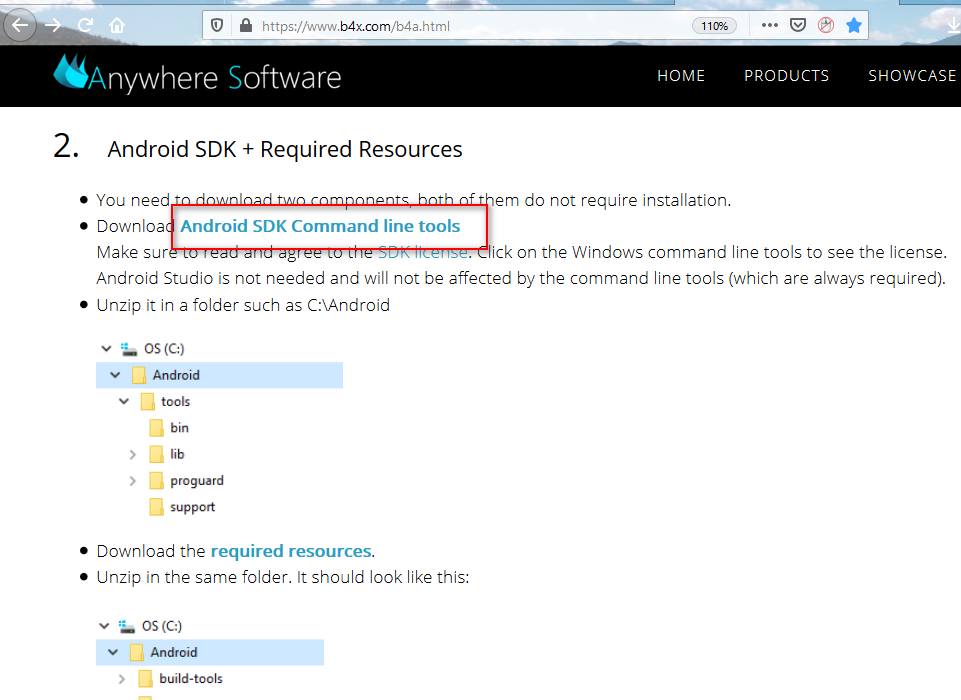Click the browser back arrow button
Image resolution: width=961 pixels, height=700 pixels.
coord(20,25)
